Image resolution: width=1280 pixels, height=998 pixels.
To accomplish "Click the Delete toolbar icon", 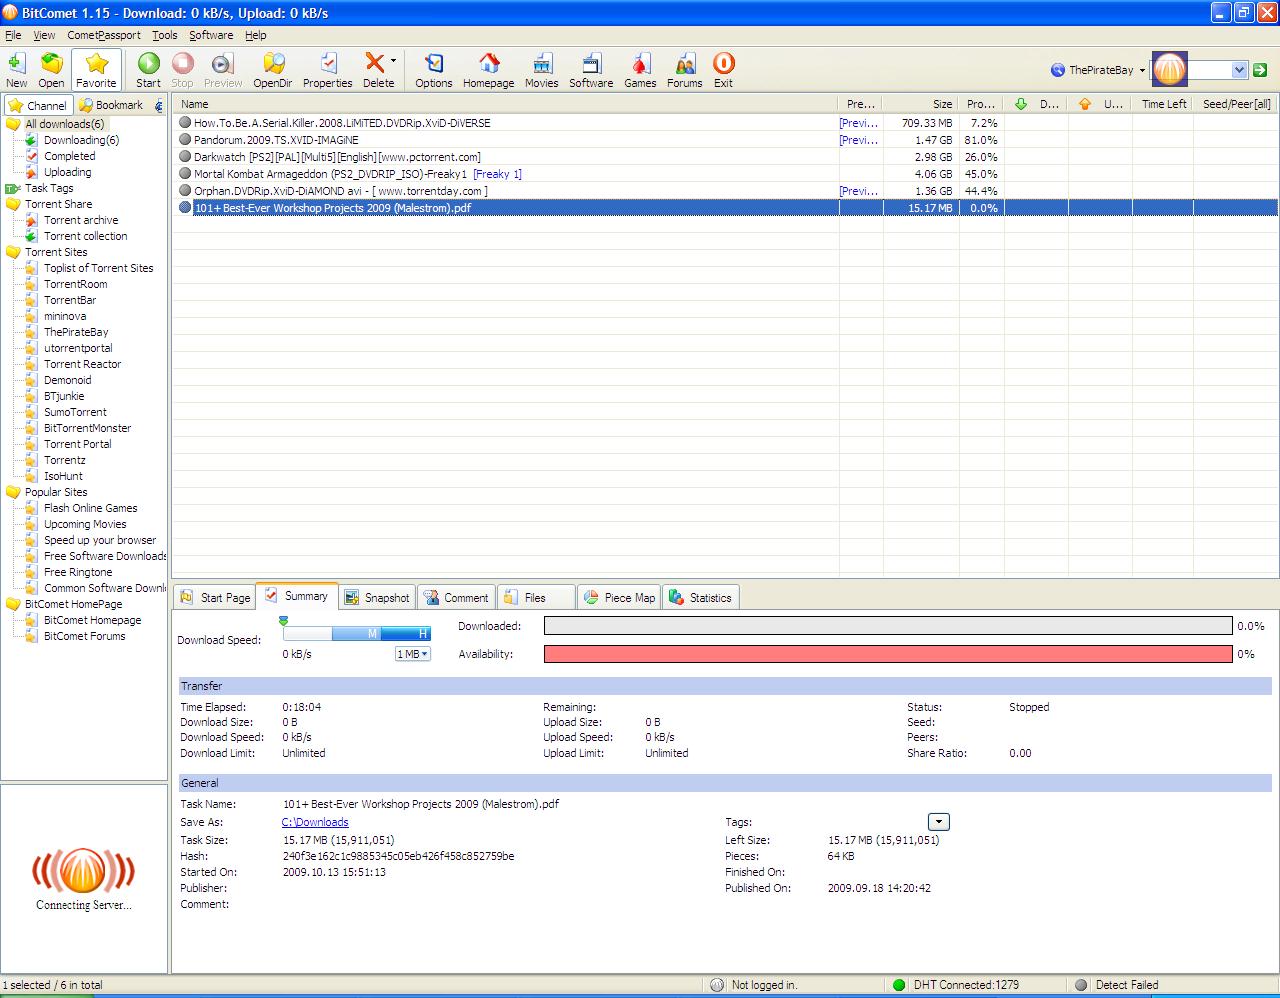I will [376, 70].
